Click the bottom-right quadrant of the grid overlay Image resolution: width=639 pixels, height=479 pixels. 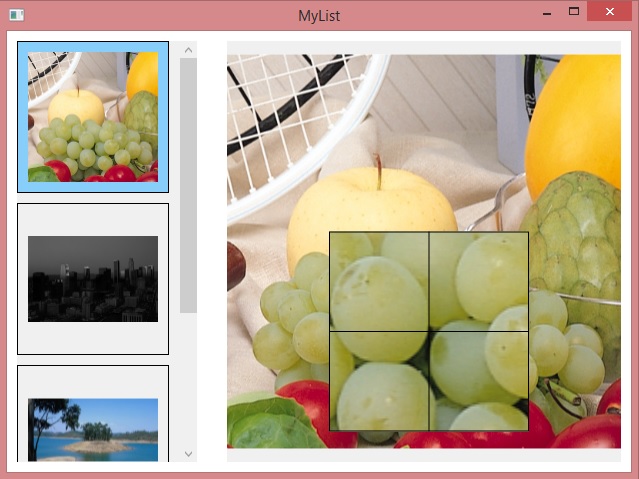coord(479,381)
